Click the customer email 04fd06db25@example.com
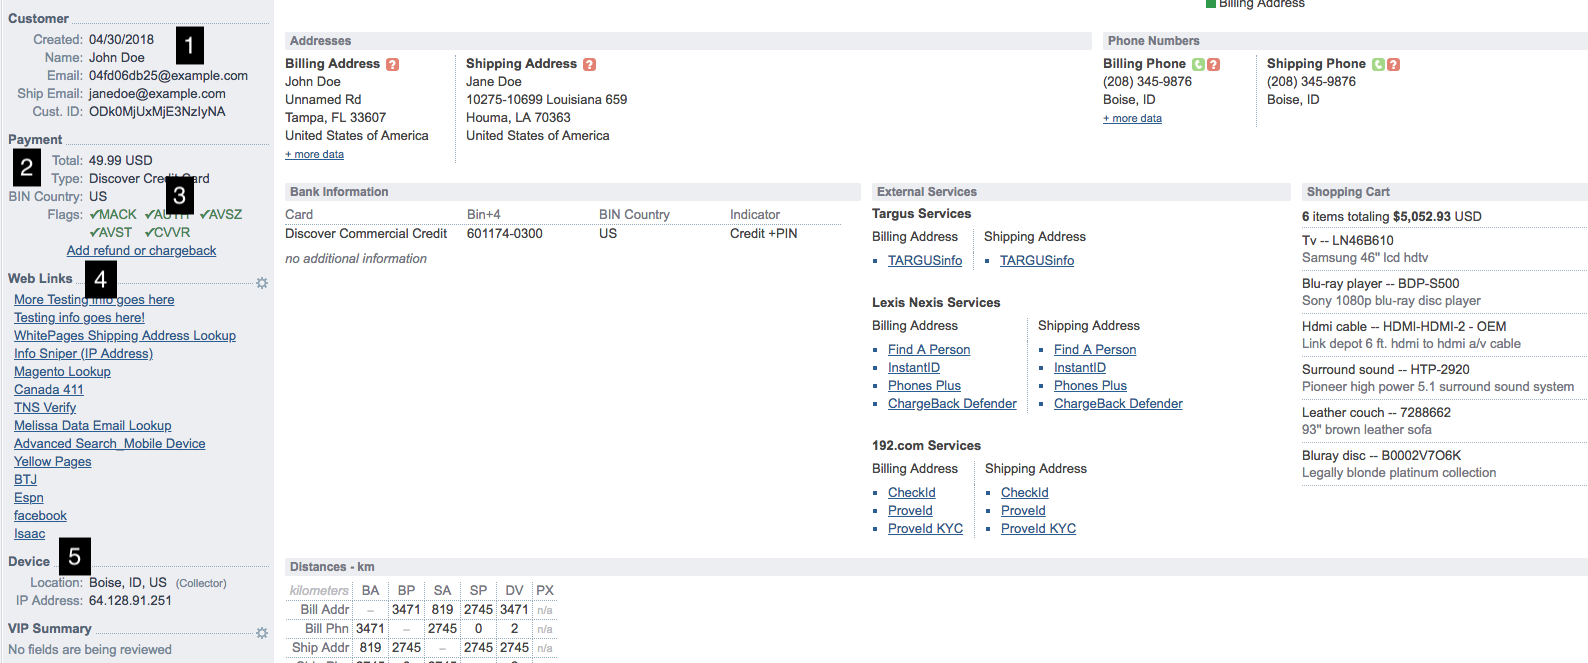Image resolution: width=1588 pixels, height=663 pixels. 168,76
